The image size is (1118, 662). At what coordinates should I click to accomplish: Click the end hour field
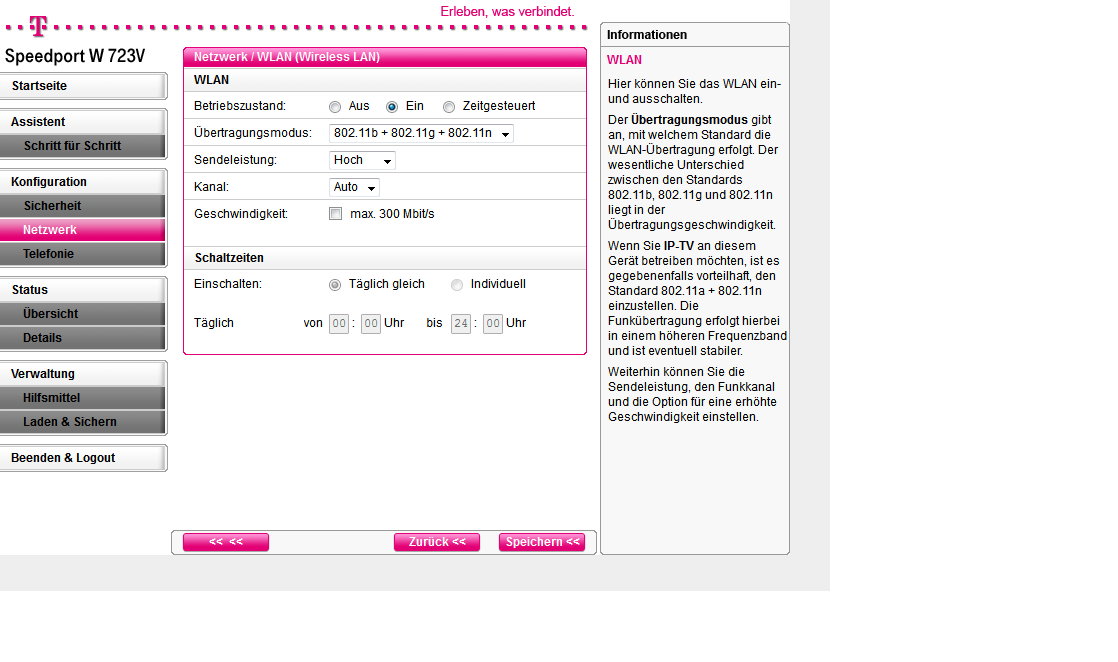461,323
